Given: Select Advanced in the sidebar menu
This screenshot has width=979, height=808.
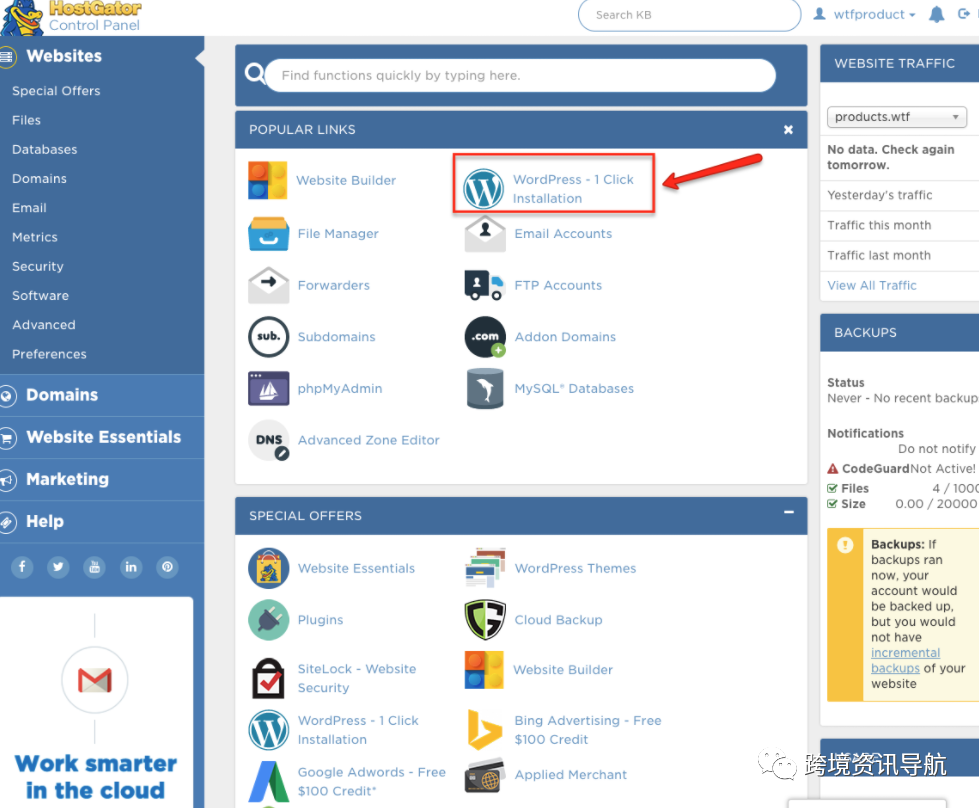Looking at the screenshot, I should click(44, 325).
